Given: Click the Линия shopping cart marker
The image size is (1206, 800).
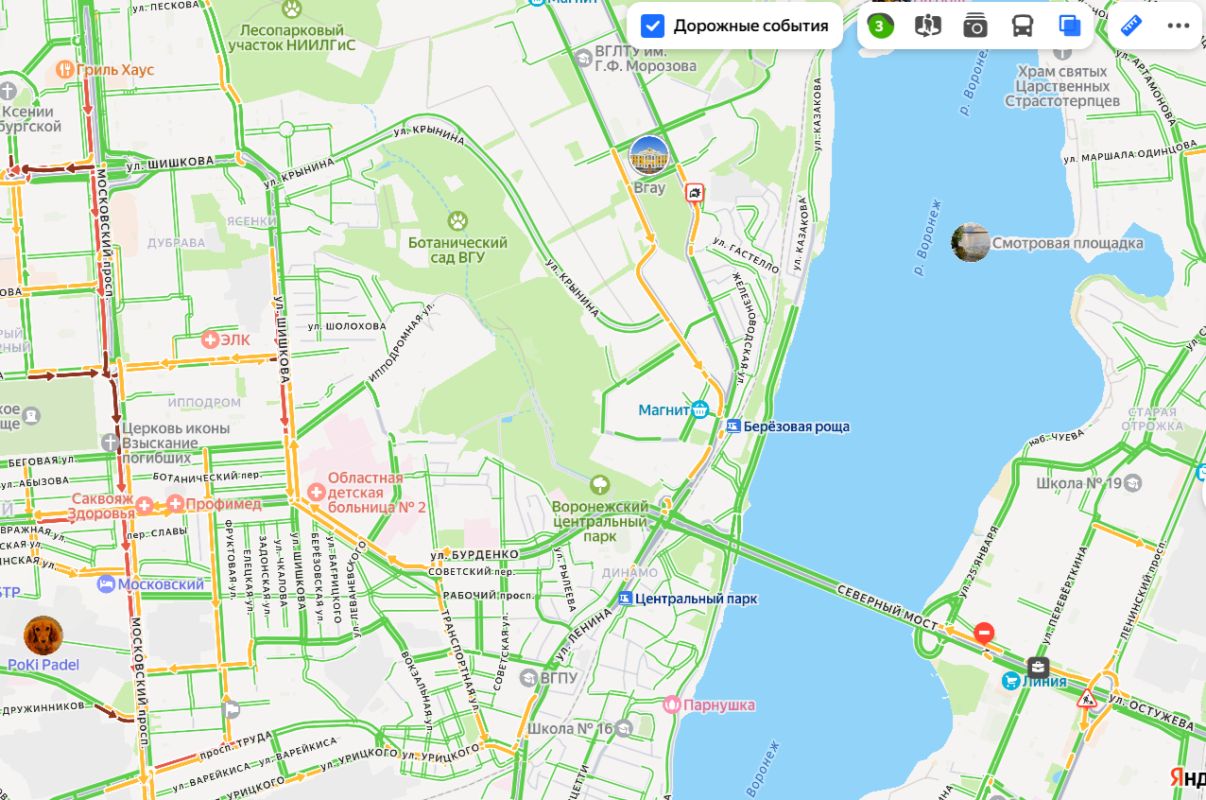Looking at the screenshot, I should click(x=1011, y=681).
